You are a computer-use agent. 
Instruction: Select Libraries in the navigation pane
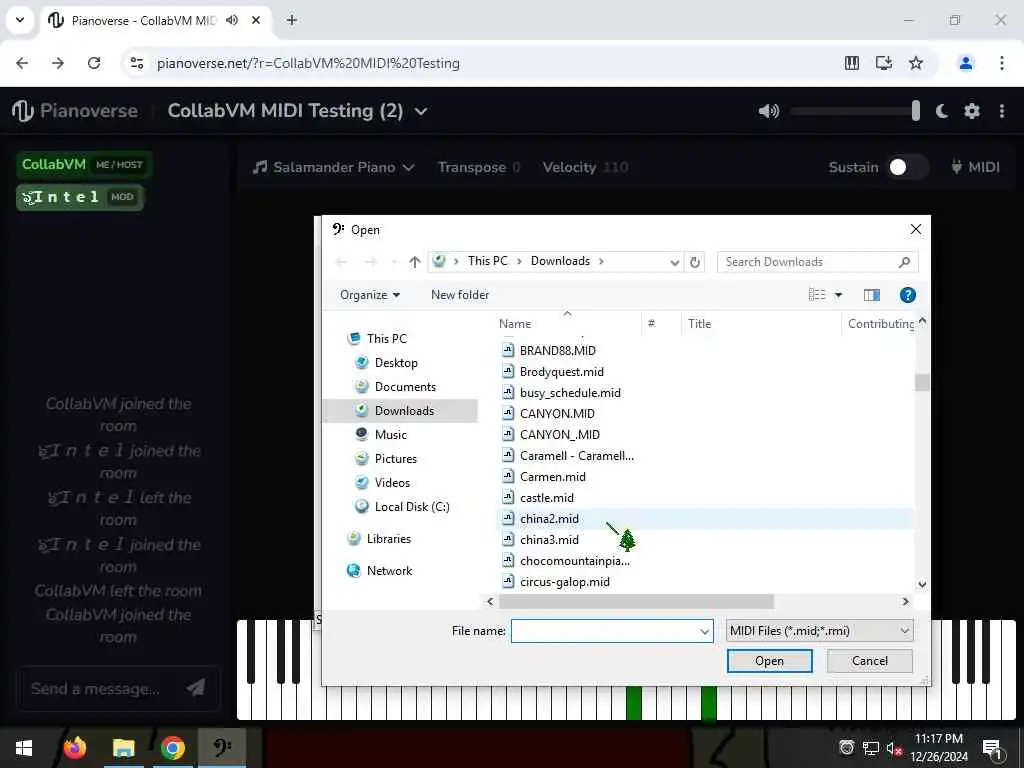click(389, 539)
